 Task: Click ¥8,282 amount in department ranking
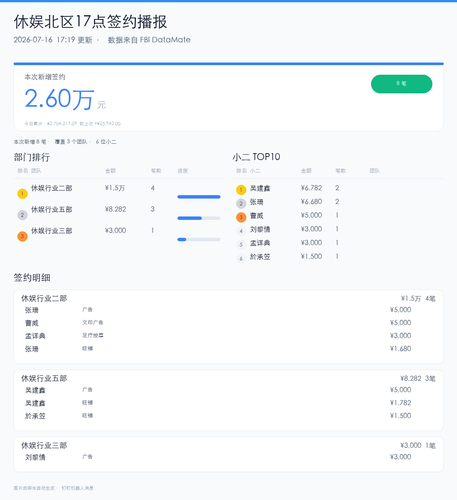click(x=115, y=209)
